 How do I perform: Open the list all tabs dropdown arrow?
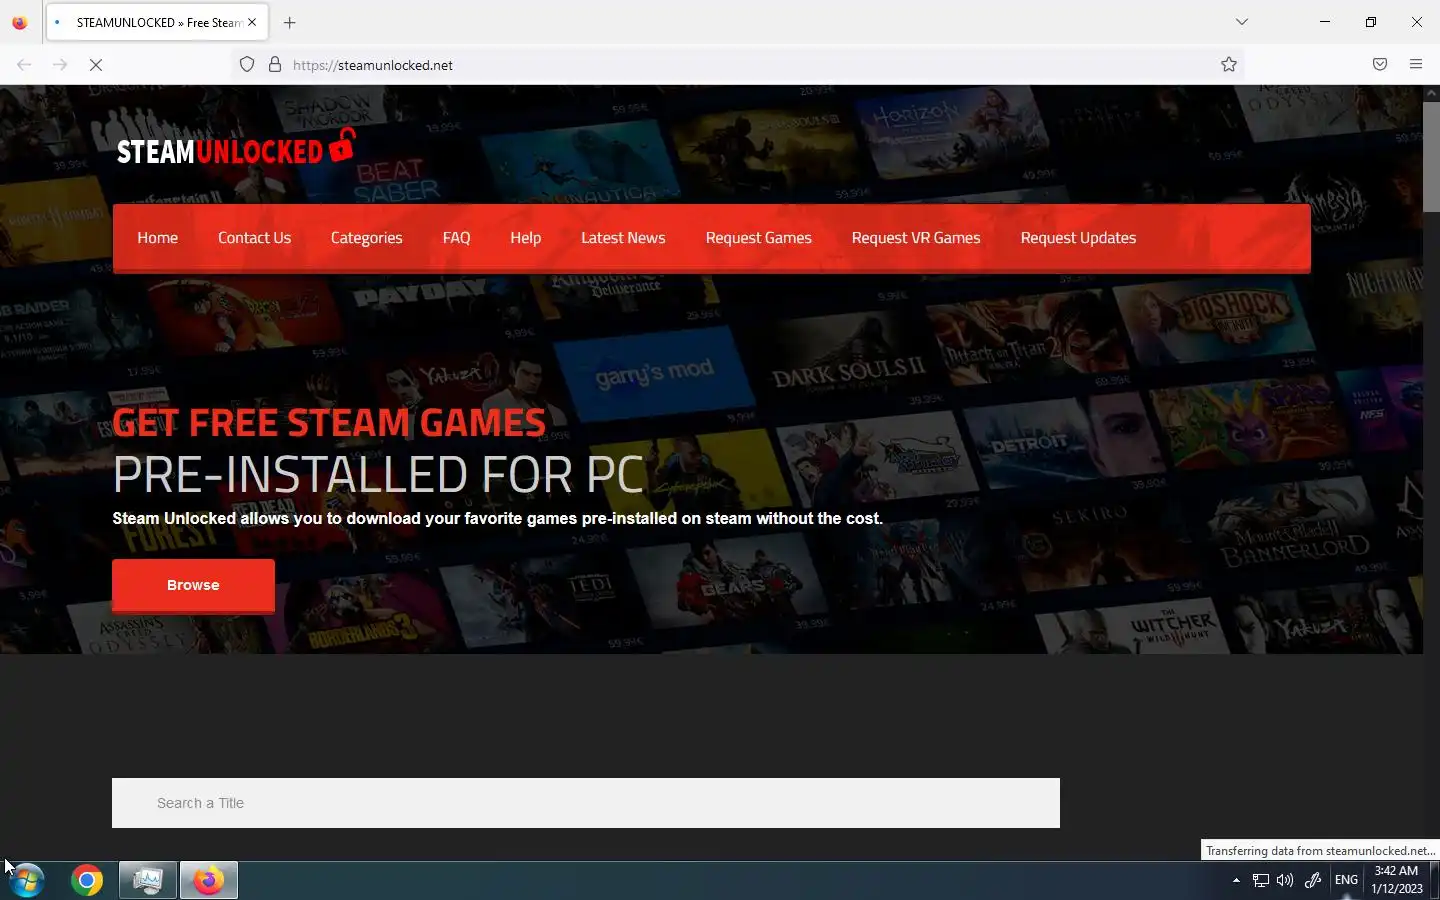tap(1242, 22)
